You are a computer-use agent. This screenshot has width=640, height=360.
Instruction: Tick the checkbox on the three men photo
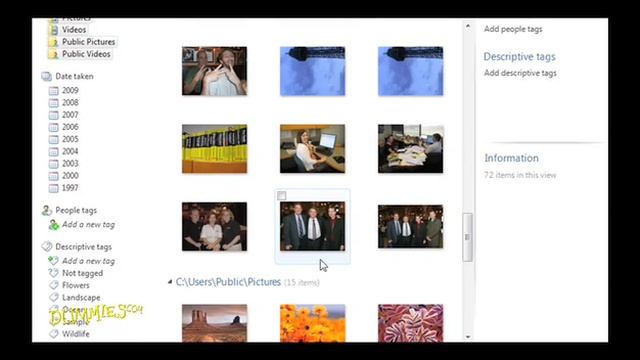pos(282,196)
